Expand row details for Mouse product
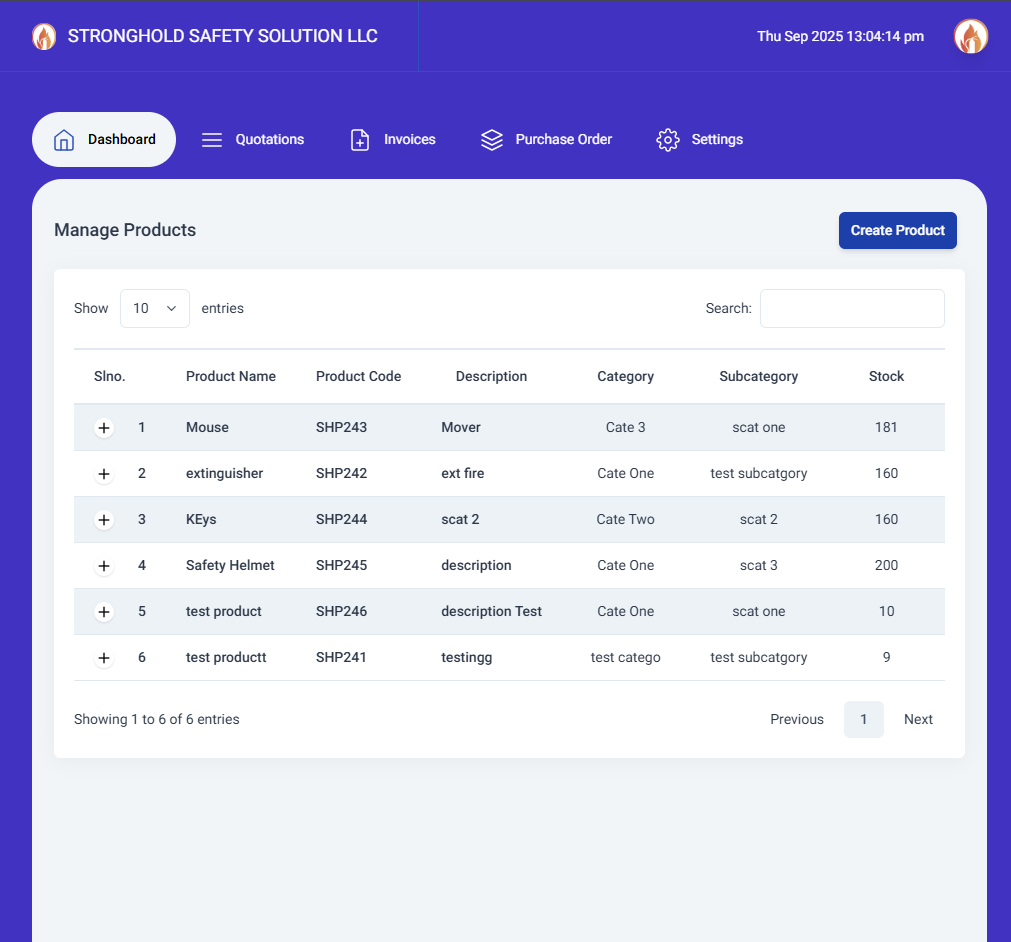This screenshot has width=1011, height=942. point(104,428)
